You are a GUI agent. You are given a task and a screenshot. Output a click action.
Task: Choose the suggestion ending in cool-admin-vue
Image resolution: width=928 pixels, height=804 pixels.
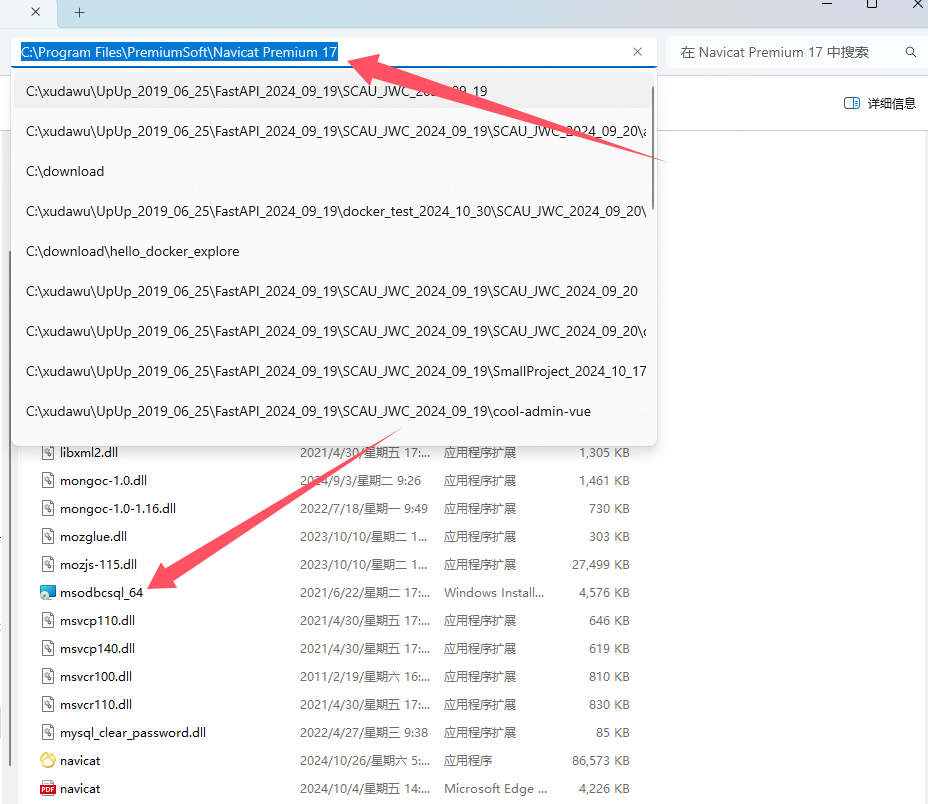pyautogui.click(x=333, y=411)
